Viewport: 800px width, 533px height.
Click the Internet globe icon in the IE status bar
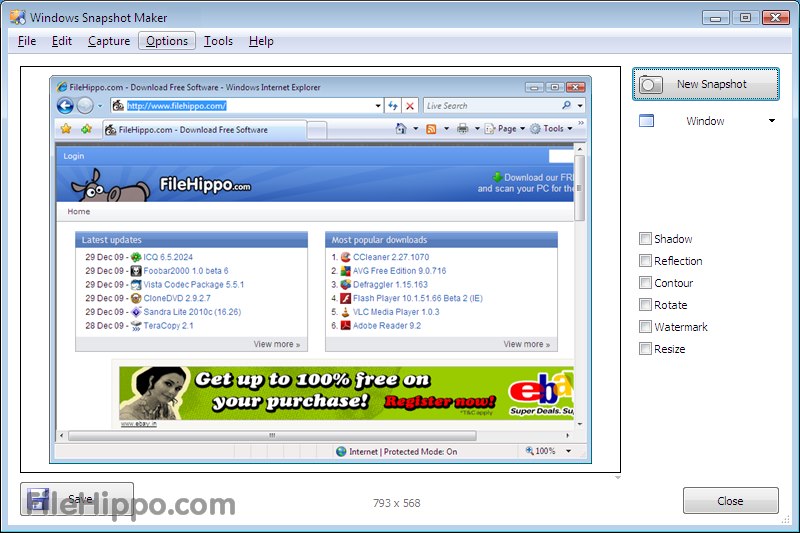click(x=341, y=451)
